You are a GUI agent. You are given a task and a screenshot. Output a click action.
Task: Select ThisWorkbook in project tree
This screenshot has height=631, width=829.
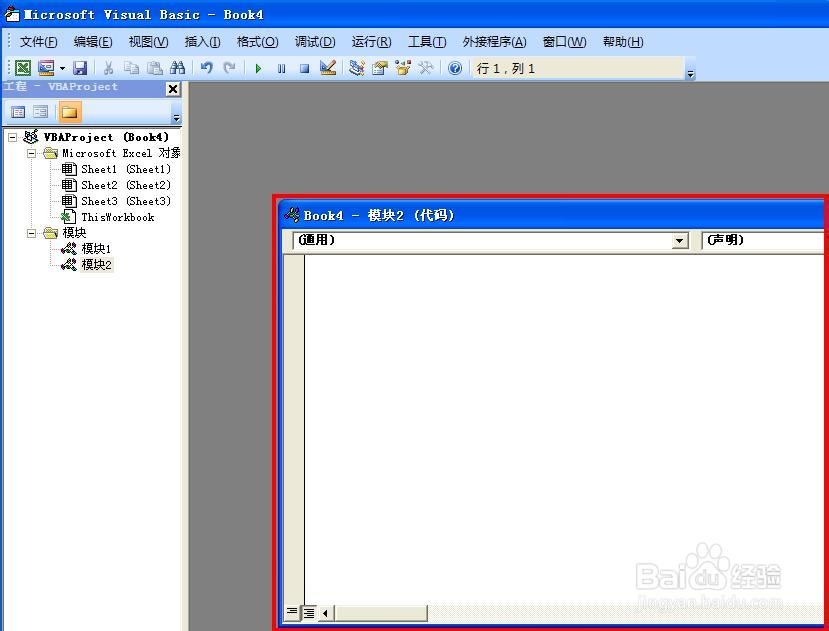pyautogui.click(x=117, y=217)
